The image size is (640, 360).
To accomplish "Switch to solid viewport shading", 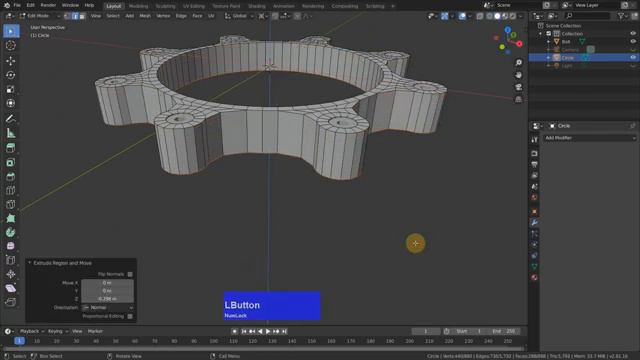I will coord(497,16).
